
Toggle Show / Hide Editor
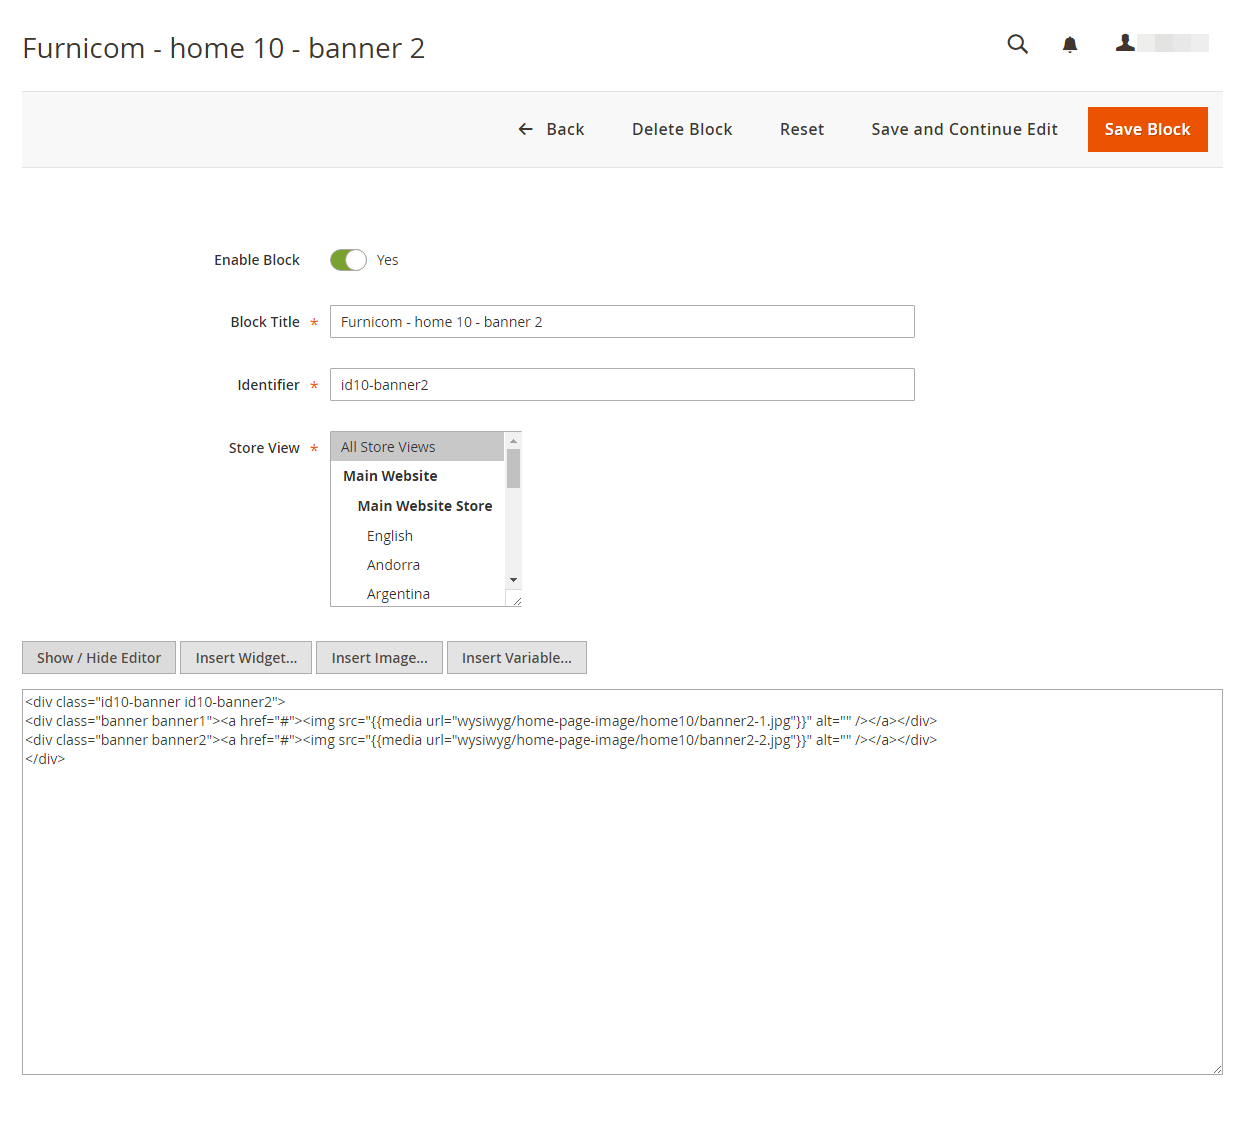tap(99, 658)
